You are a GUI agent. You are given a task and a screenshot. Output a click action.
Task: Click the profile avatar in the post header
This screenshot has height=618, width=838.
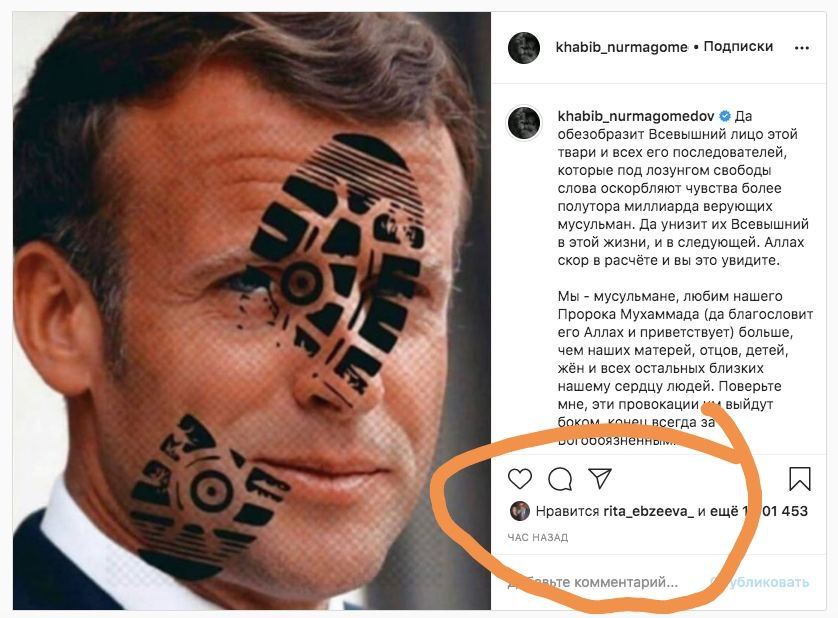coord(525,47)
